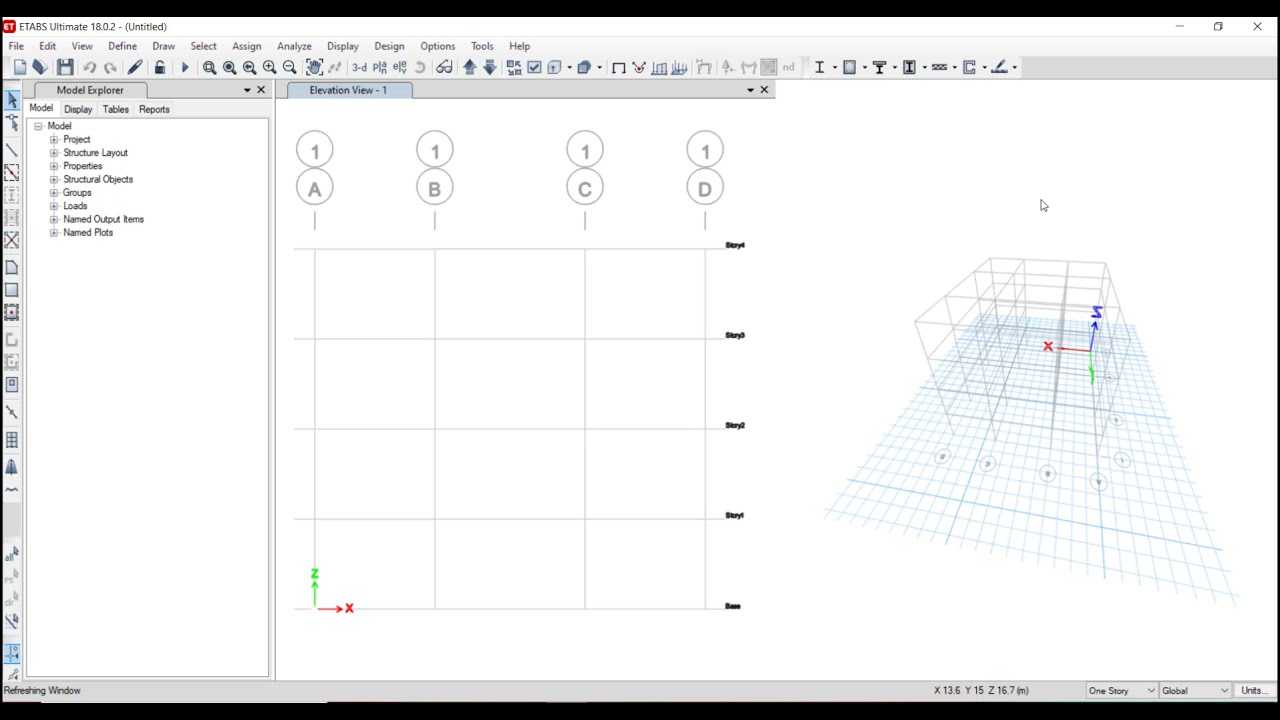1280x720 pixels.
Task: Switch to the Reports tab in Model Explorer
Action: (x=154, y=109)
